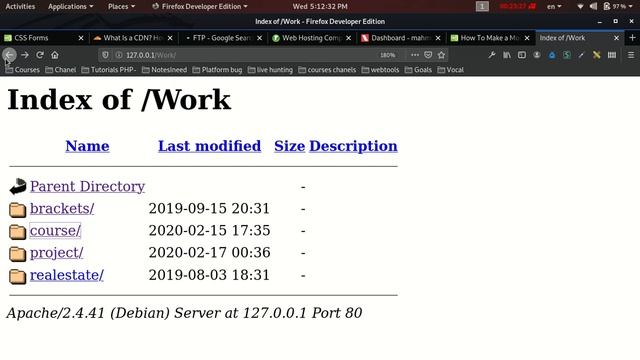Open the project/ directory link
Screen dimensions: 640x360
click(x=56, y=253)
